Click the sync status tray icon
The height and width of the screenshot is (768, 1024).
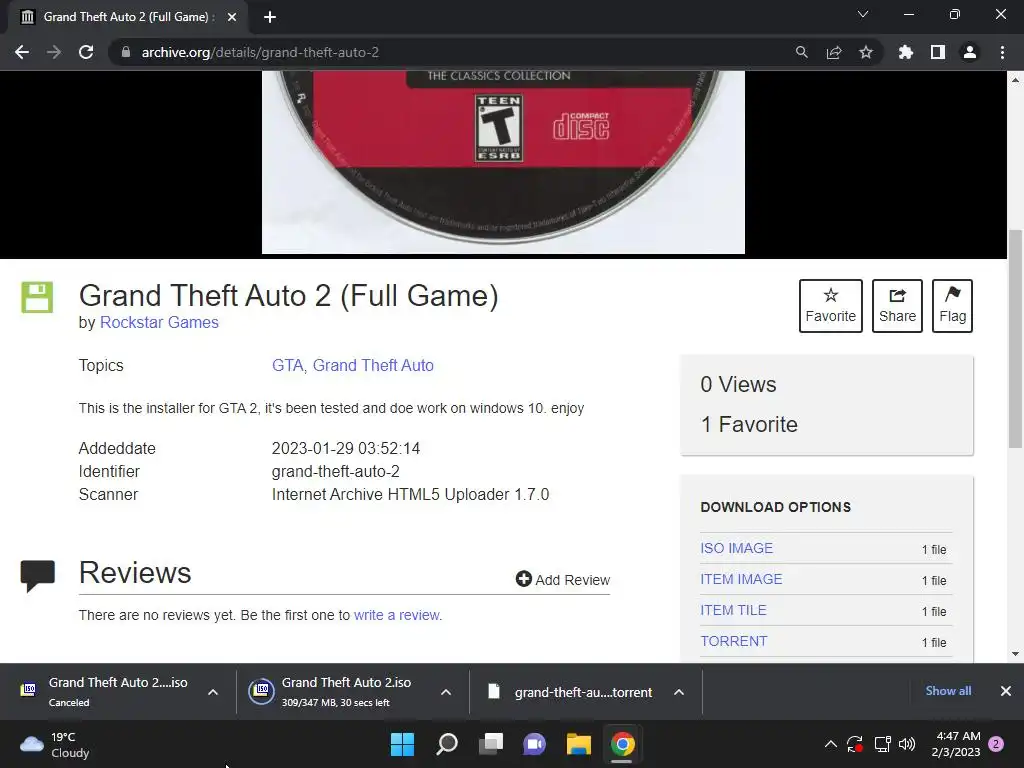point(855,744)
